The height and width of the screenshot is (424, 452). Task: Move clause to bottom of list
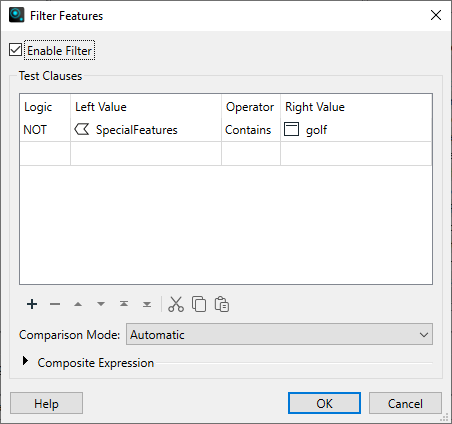(x=147, y=304)
